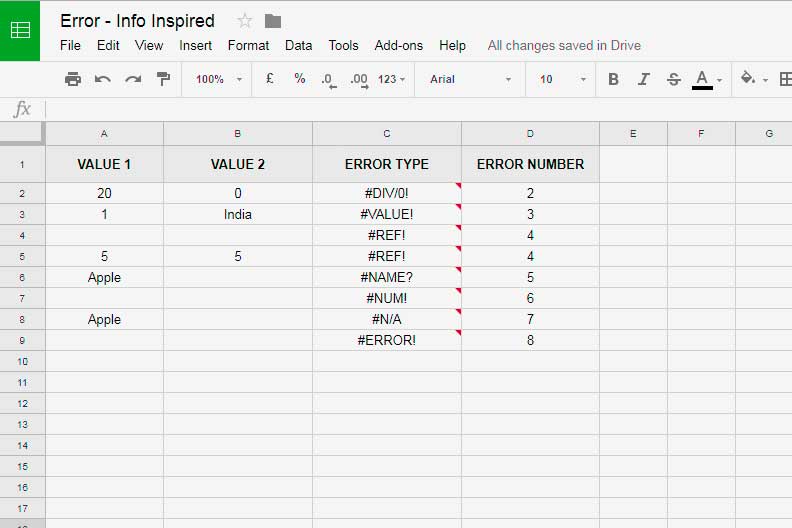792x528 pixels.
Task: Click the VALUE 1 header cell
Action: pyautogui.click(x=104, y=164)
